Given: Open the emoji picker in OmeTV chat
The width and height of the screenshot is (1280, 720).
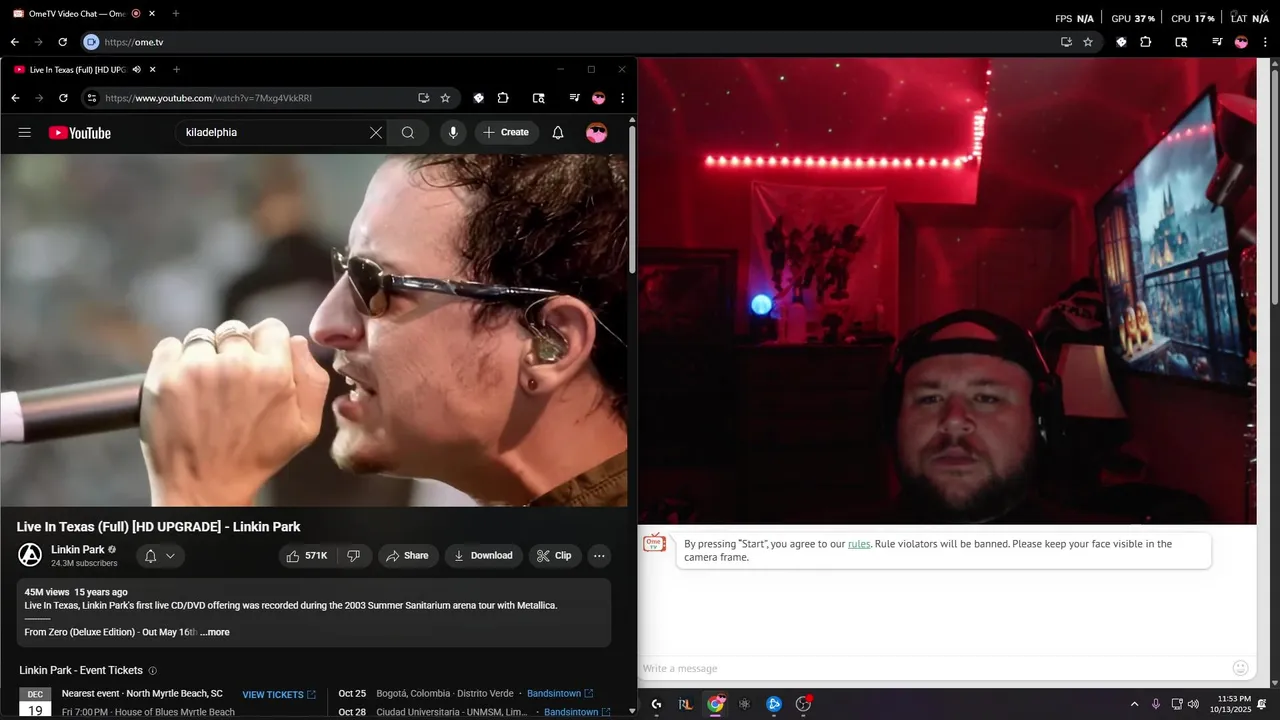Looking at the screenshot, I should tap(1241, 668).
